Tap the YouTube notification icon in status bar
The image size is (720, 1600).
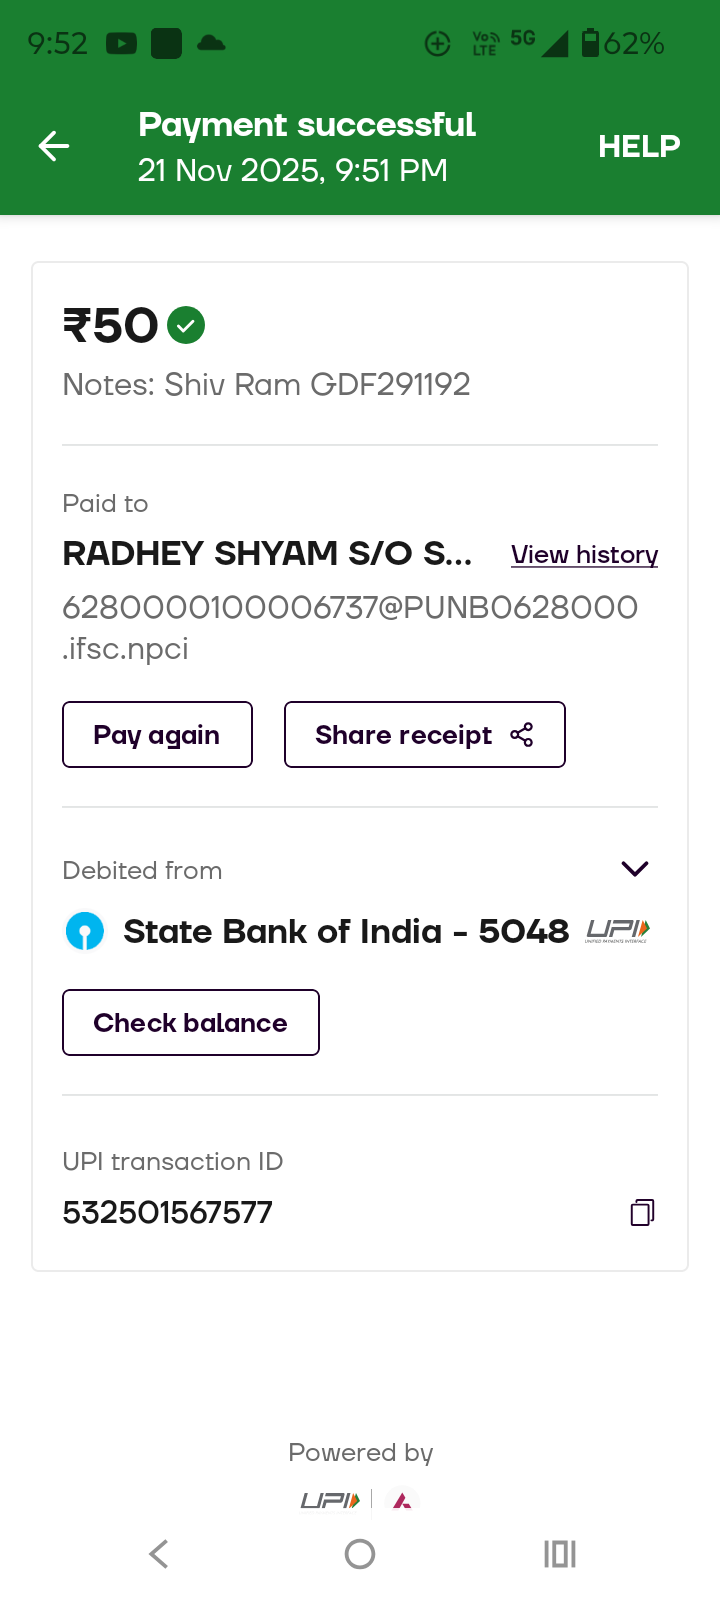tap(121, 43)
